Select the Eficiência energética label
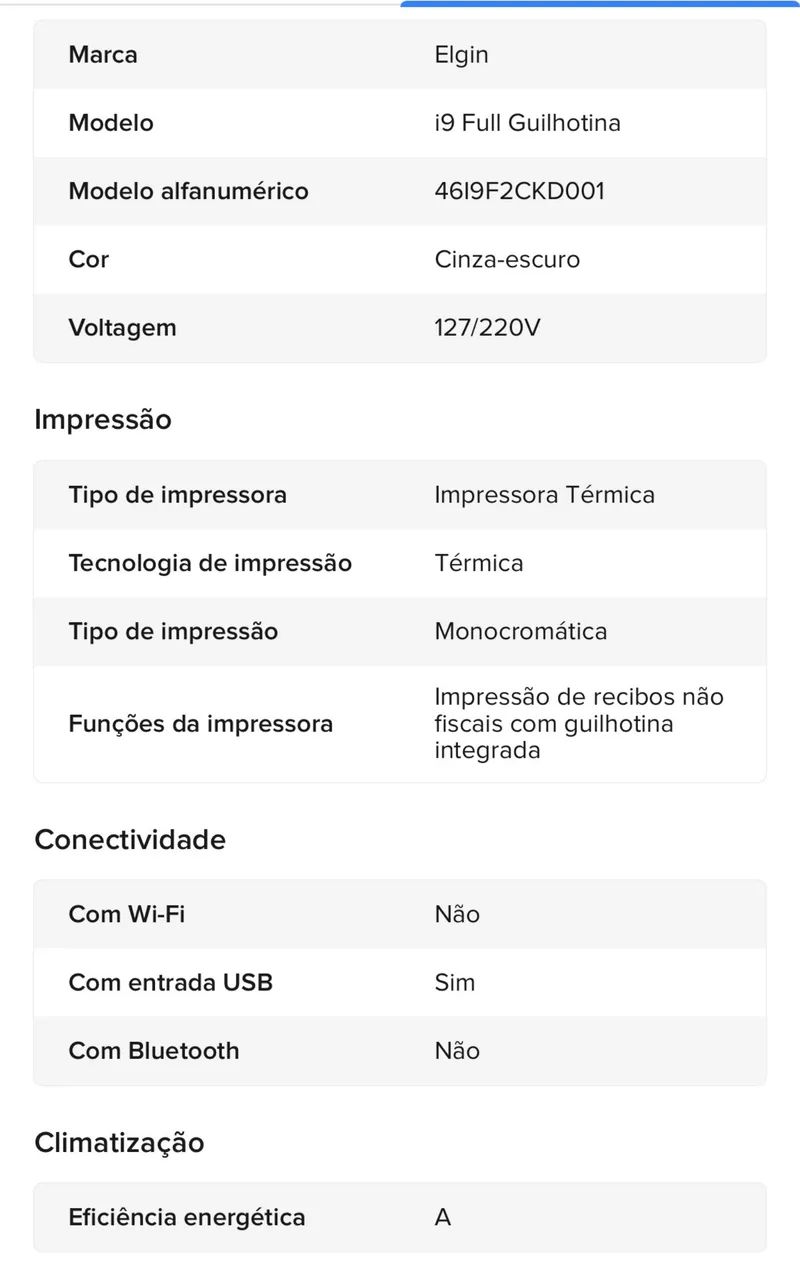Image resolution: width=800 pixels, height=1280 pixels. (x=187, y=1217)
